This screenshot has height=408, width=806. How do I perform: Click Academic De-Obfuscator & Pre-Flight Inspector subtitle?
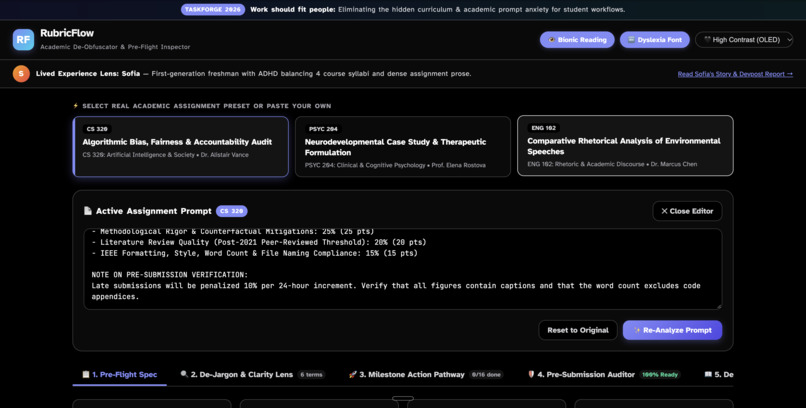(115, 47)
